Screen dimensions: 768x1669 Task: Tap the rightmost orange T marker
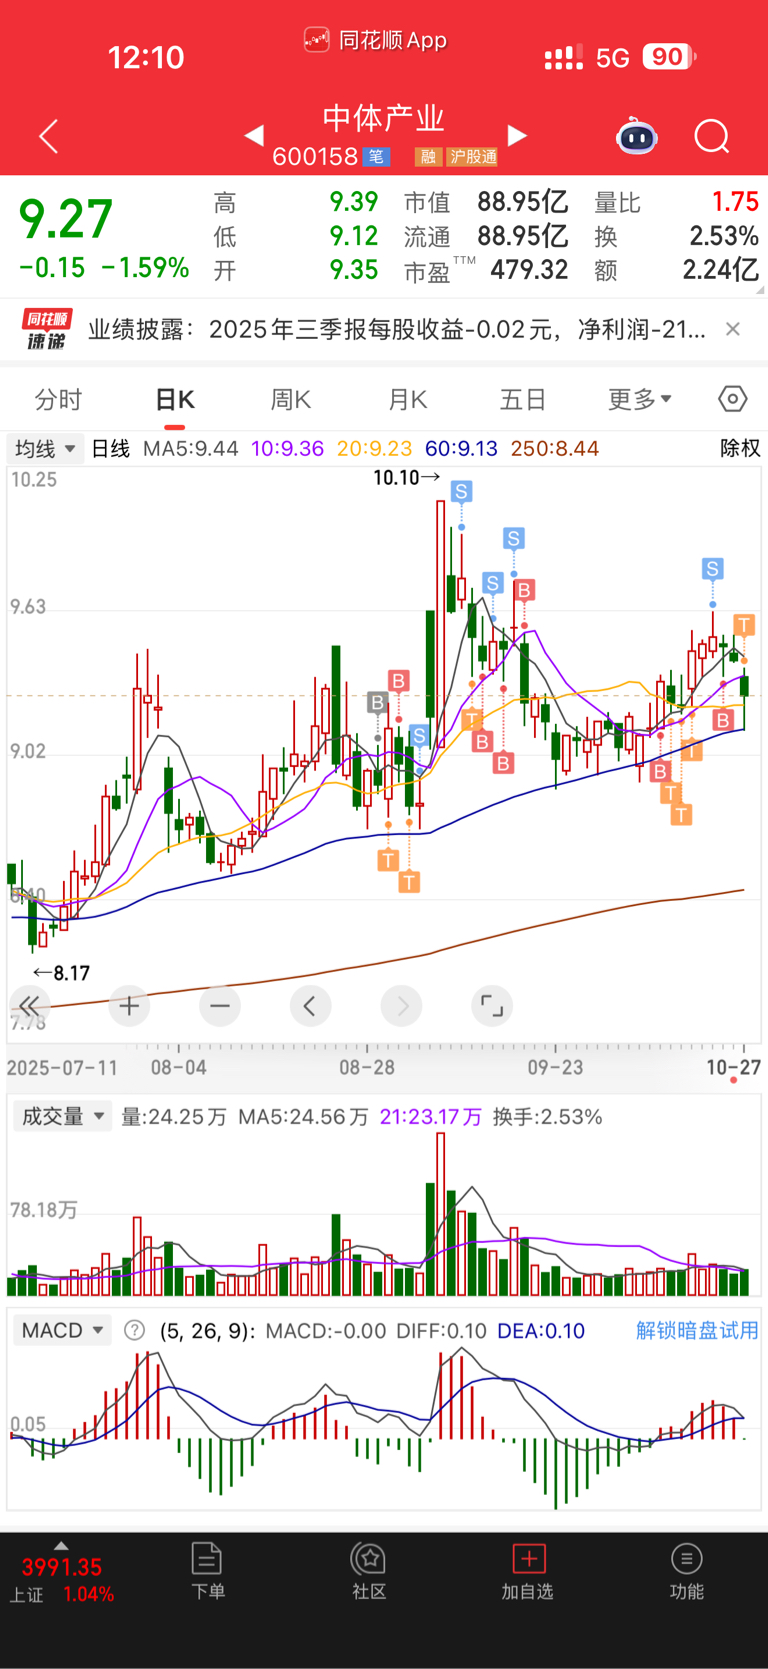743,625
